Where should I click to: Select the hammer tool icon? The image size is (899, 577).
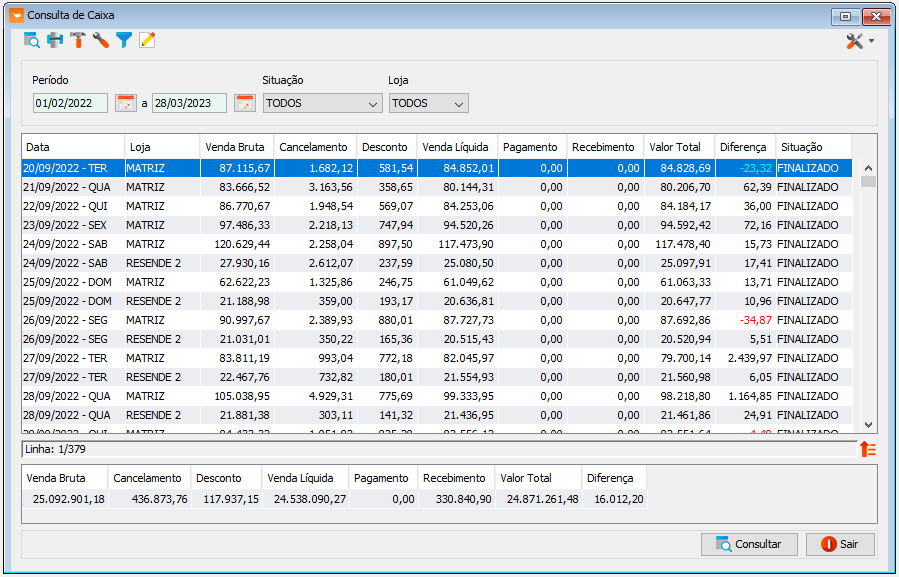78,40
